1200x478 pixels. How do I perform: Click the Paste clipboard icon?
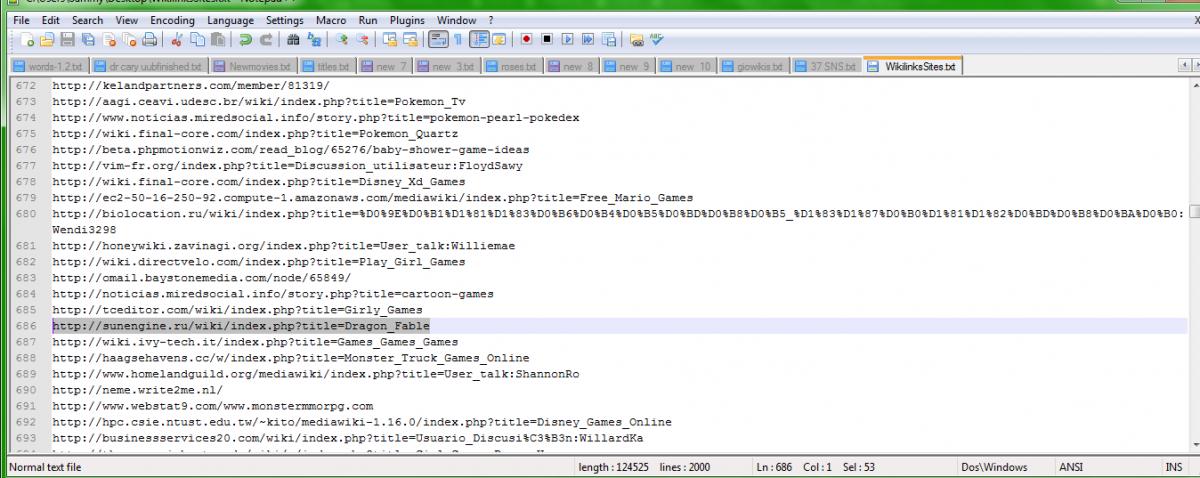(x=217, y=40)
